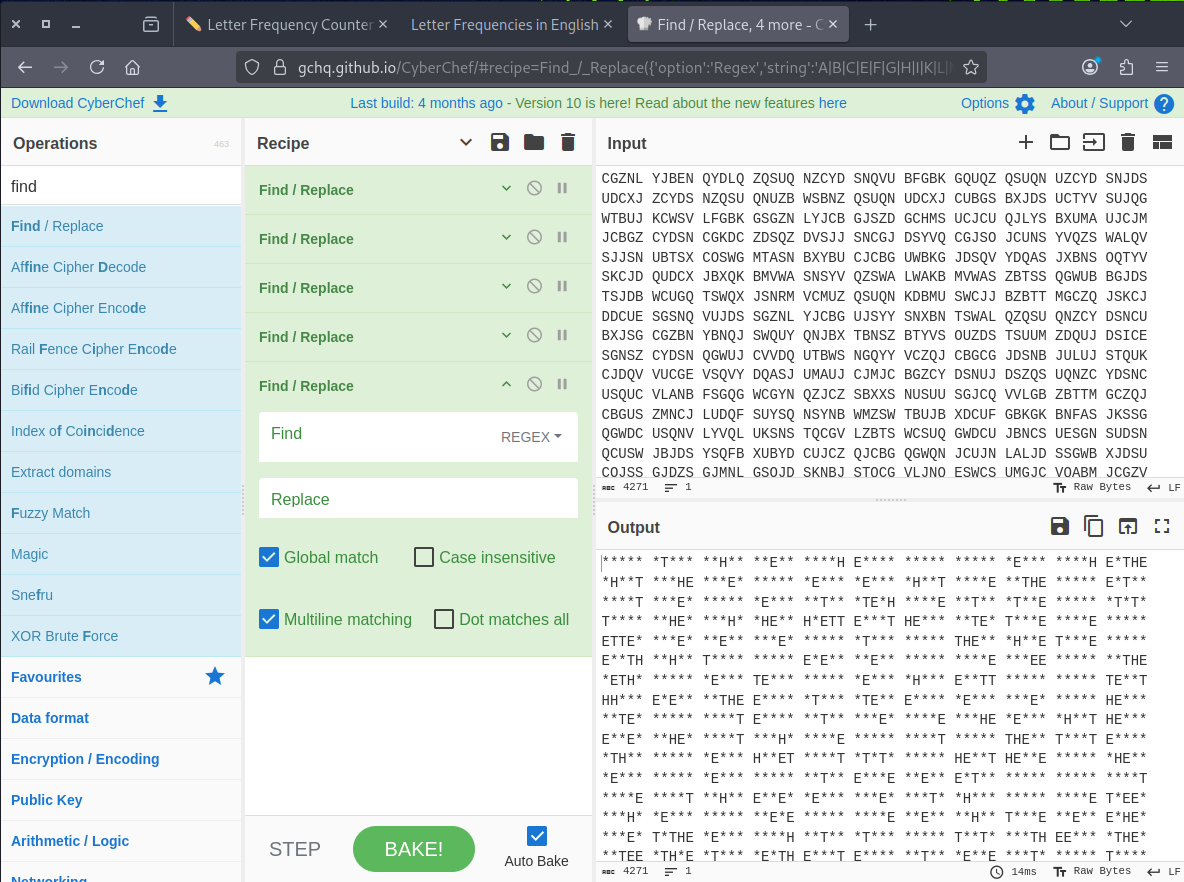Copy the output to the clipboard

point(1094,526)
